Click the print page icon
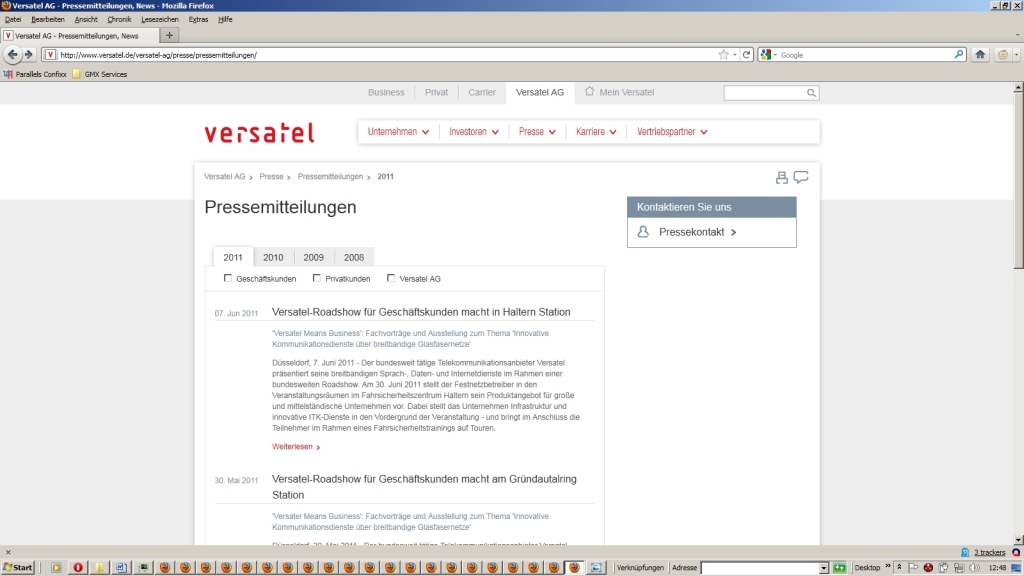The width and height of the screenshot is (1024, 576). 782,178
